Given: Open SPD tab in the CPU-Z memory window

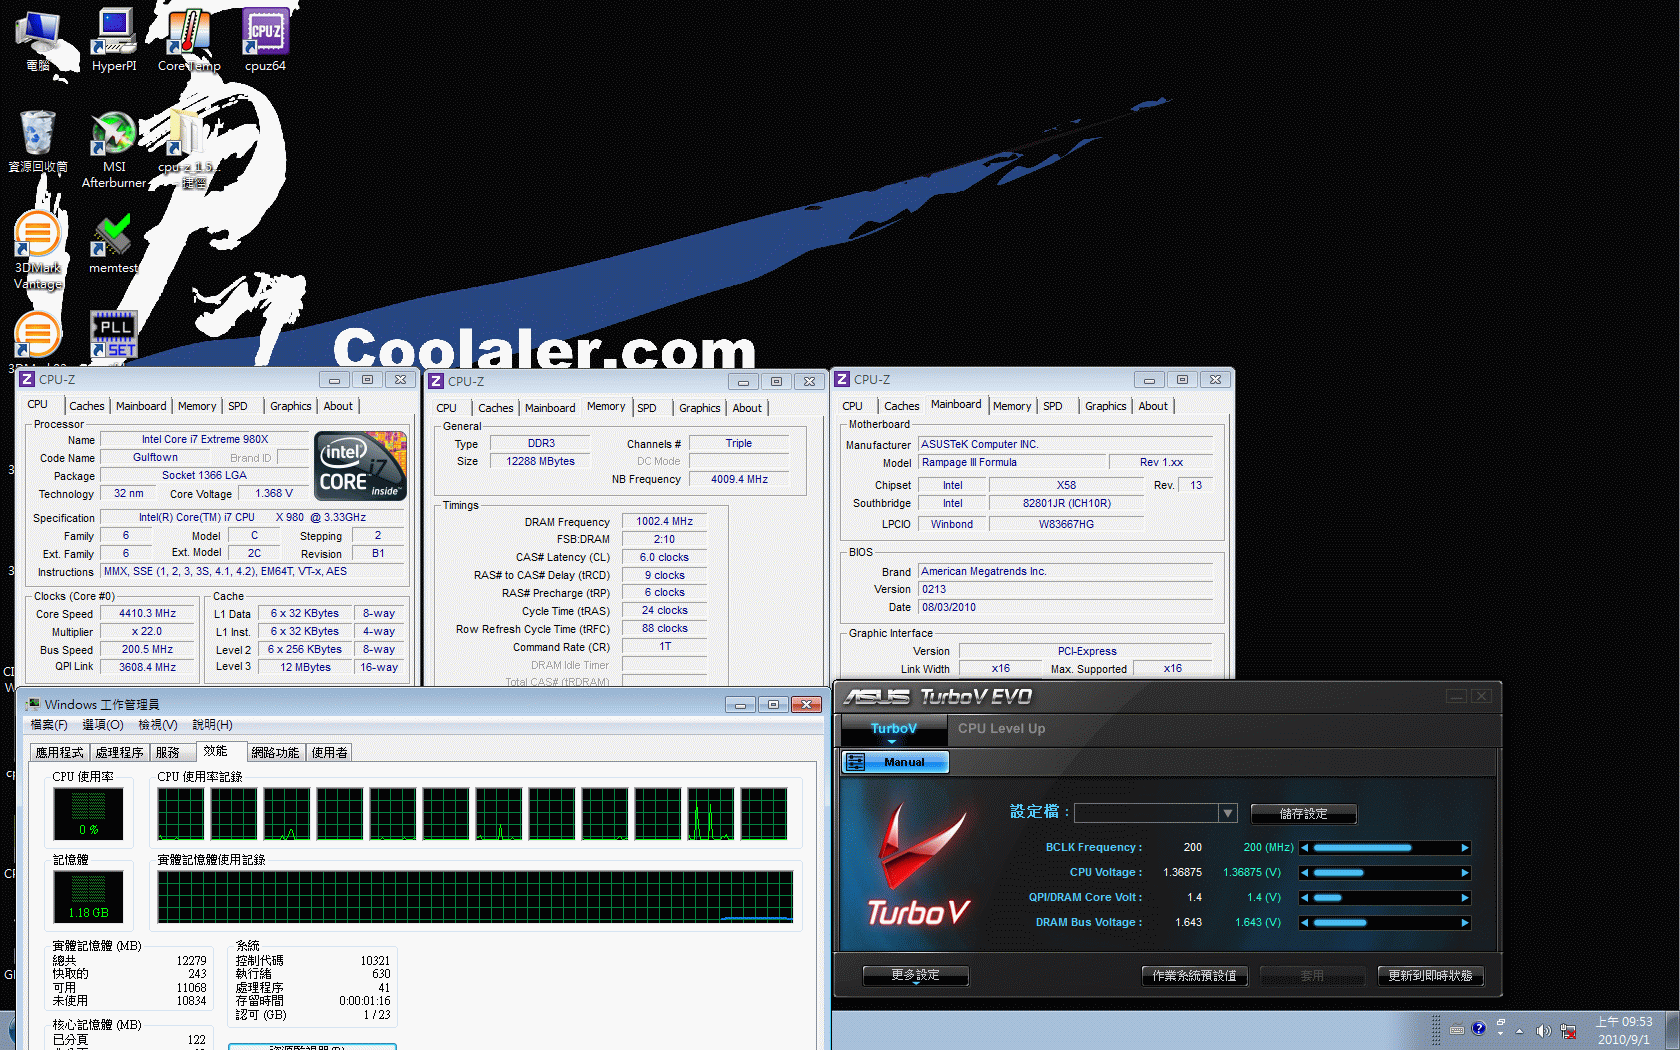Looking at the screenshot, I should click(x=647, y=408).
